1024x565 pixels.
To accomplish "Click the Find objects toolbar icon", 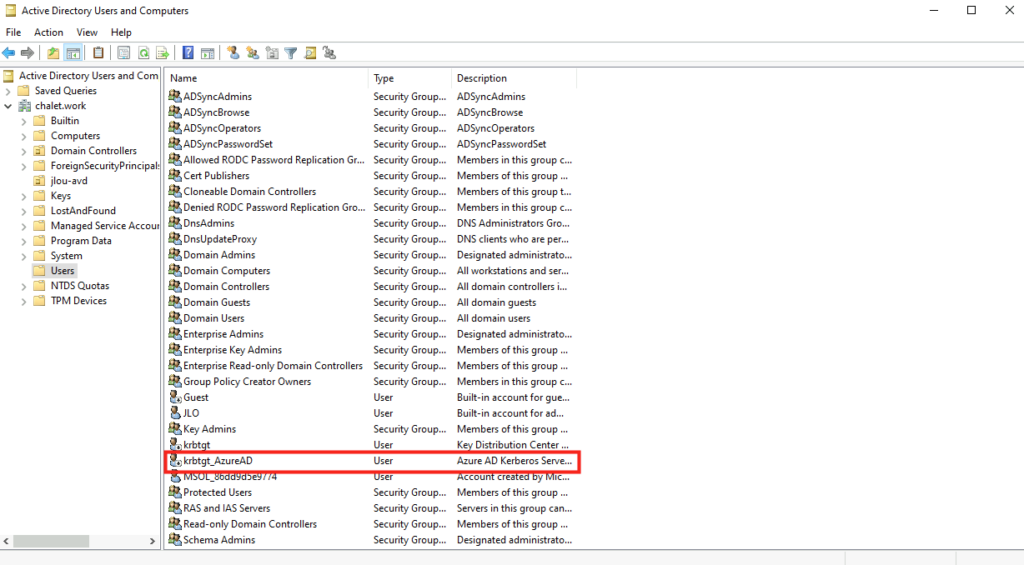I will 310,53.
